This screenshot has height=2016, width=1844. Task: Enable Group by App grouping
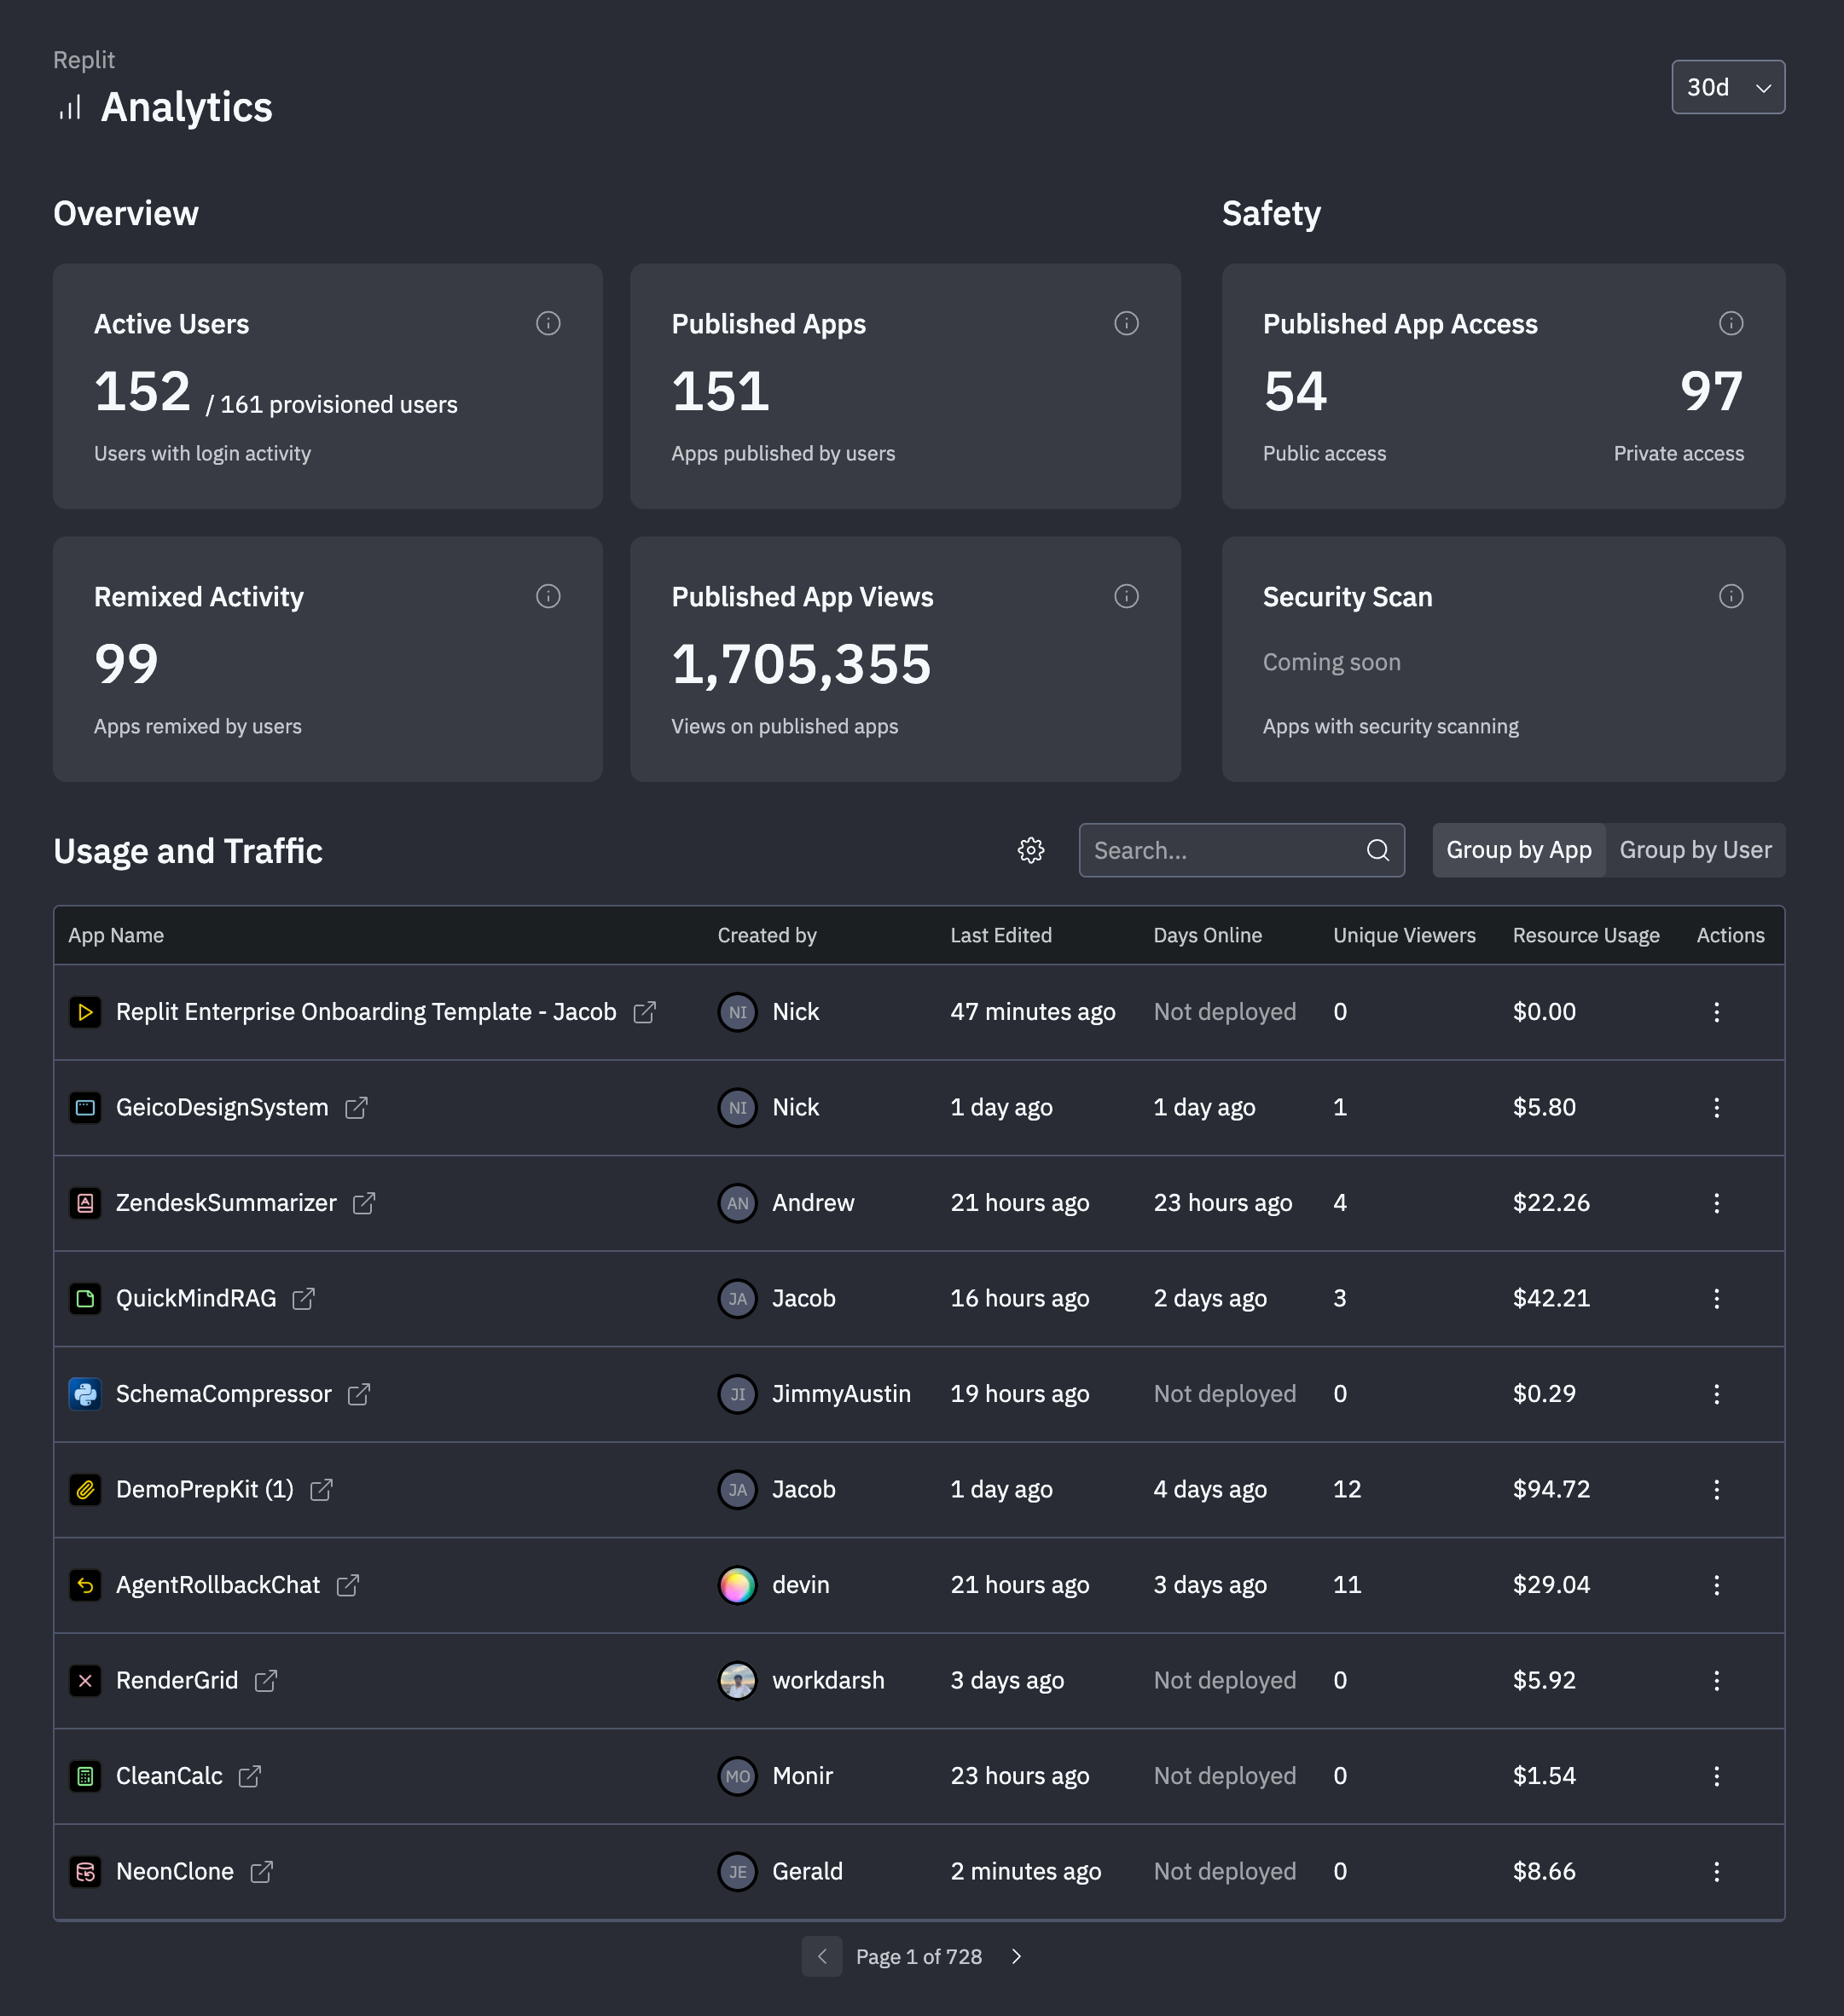[x=1518, y=850]
